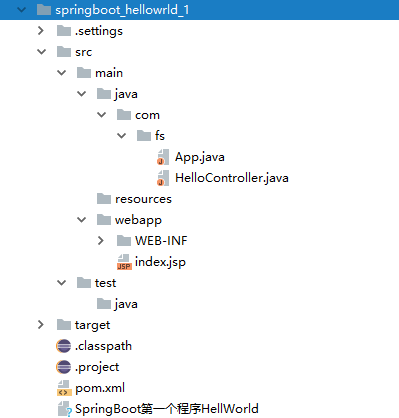Open the .classpath file
The image size is (399, 418).
click(x=103, y=346)
